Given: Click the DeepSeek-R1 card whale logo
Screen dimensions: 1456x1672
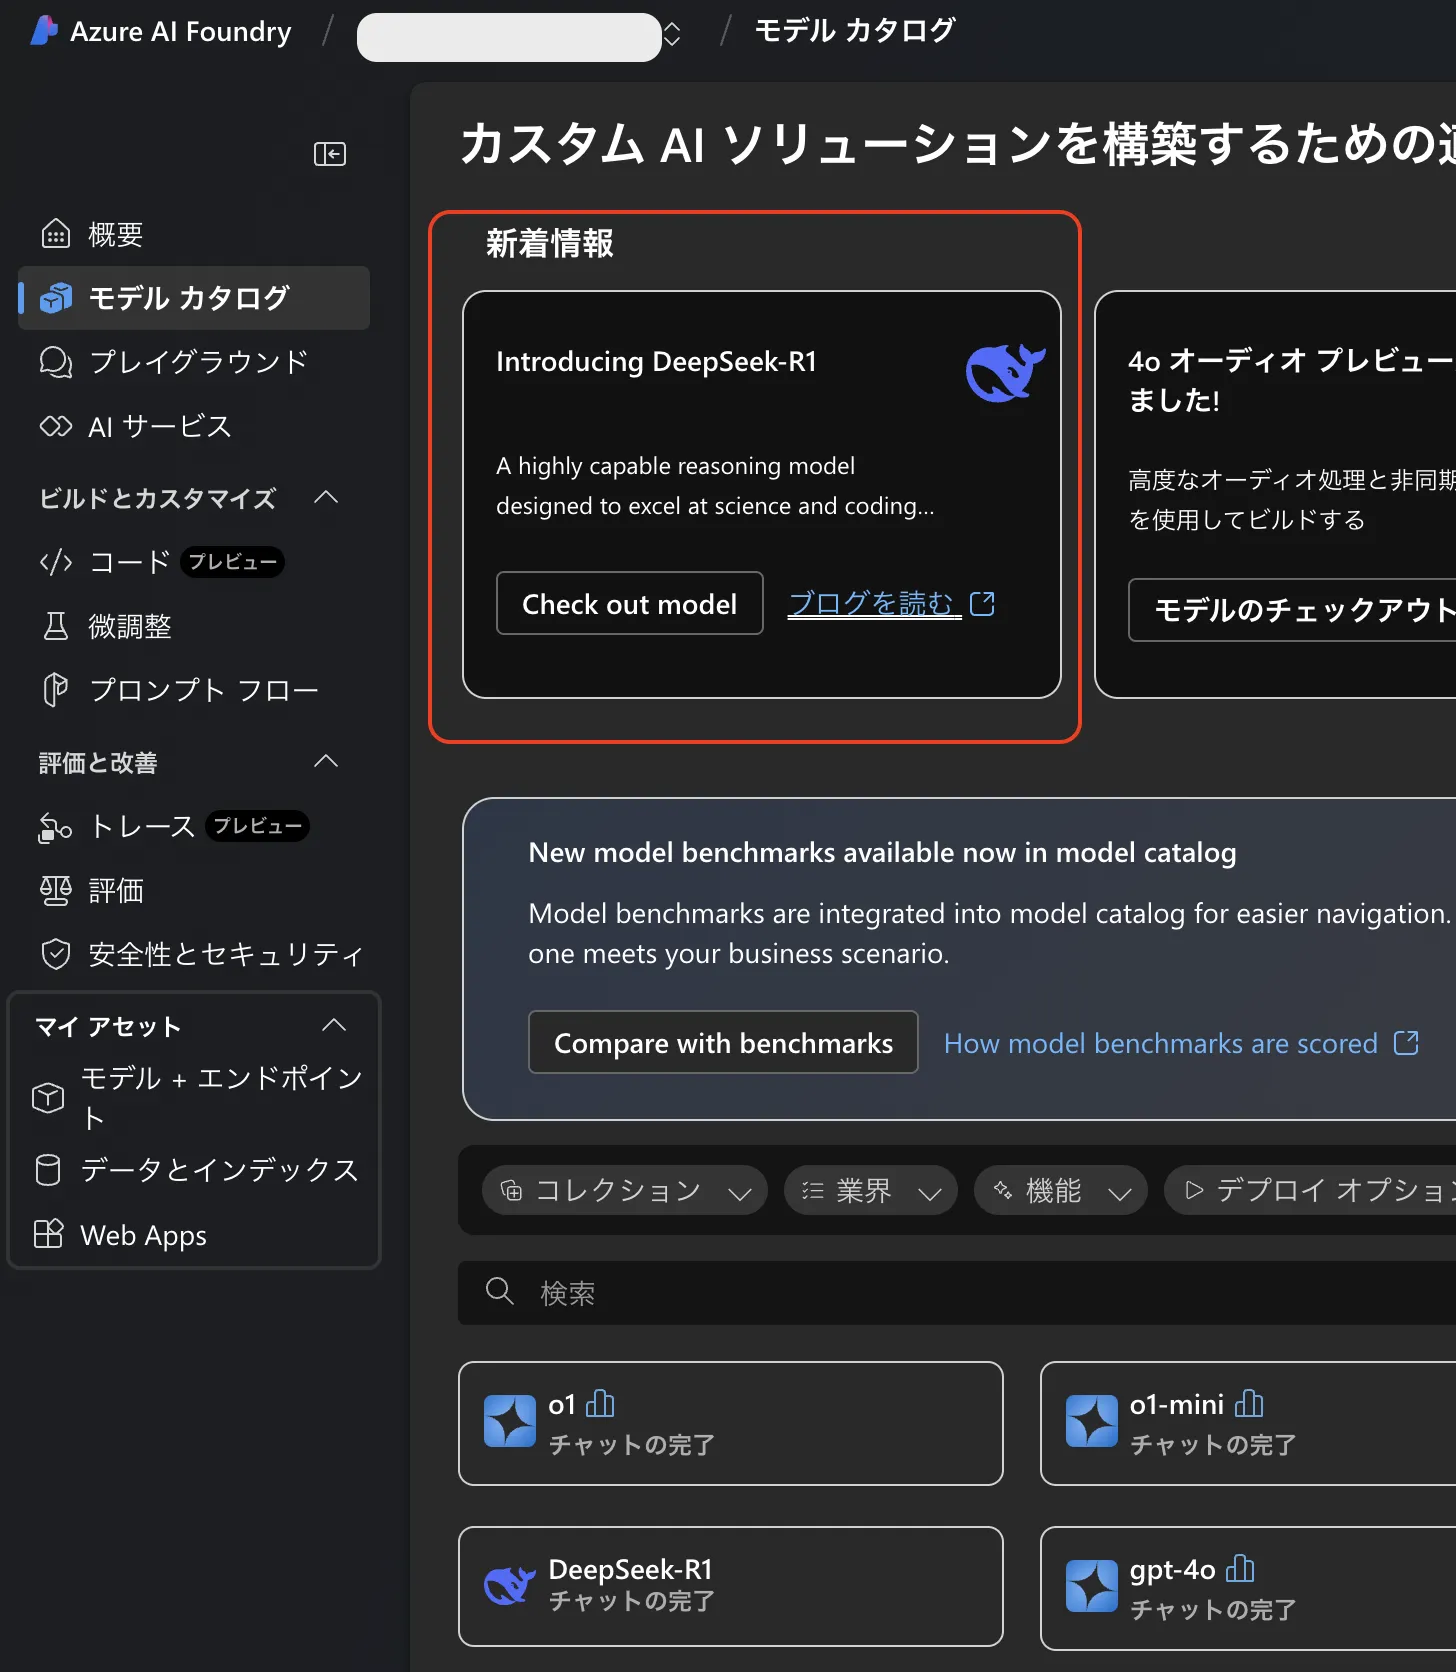Looking at the screenshot, I should click(510, 1586).
